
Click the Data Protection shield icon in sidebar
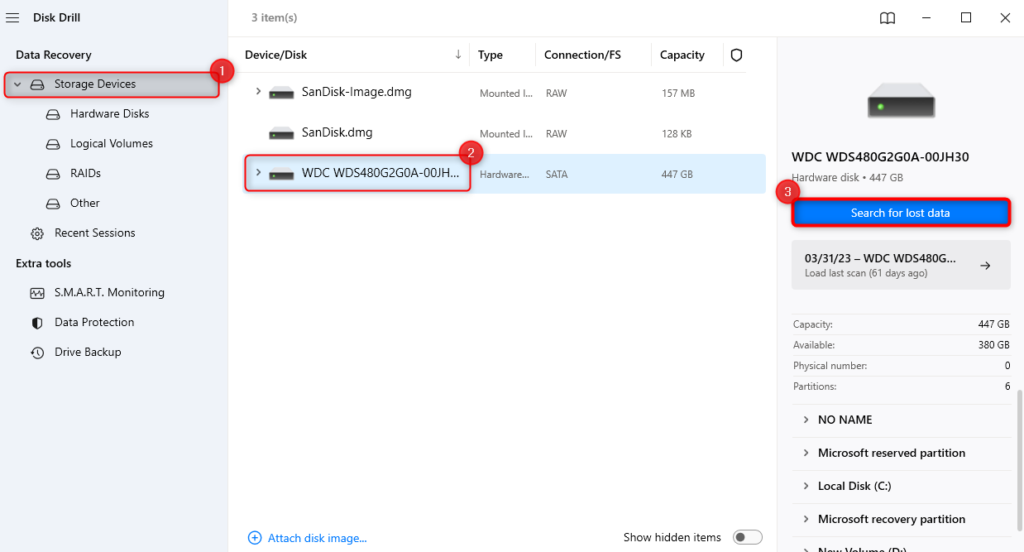[x=37, y=323]
